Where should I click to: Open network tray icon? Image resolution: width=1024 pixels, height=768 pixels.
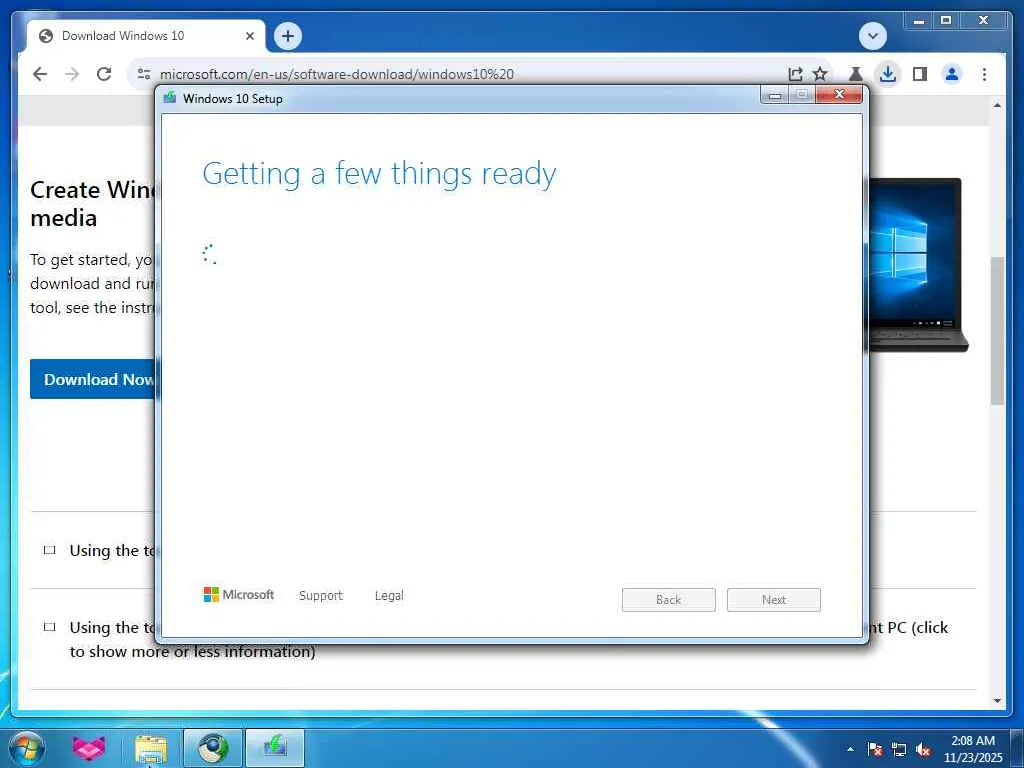pyautogui.click(x=899, y=749)
